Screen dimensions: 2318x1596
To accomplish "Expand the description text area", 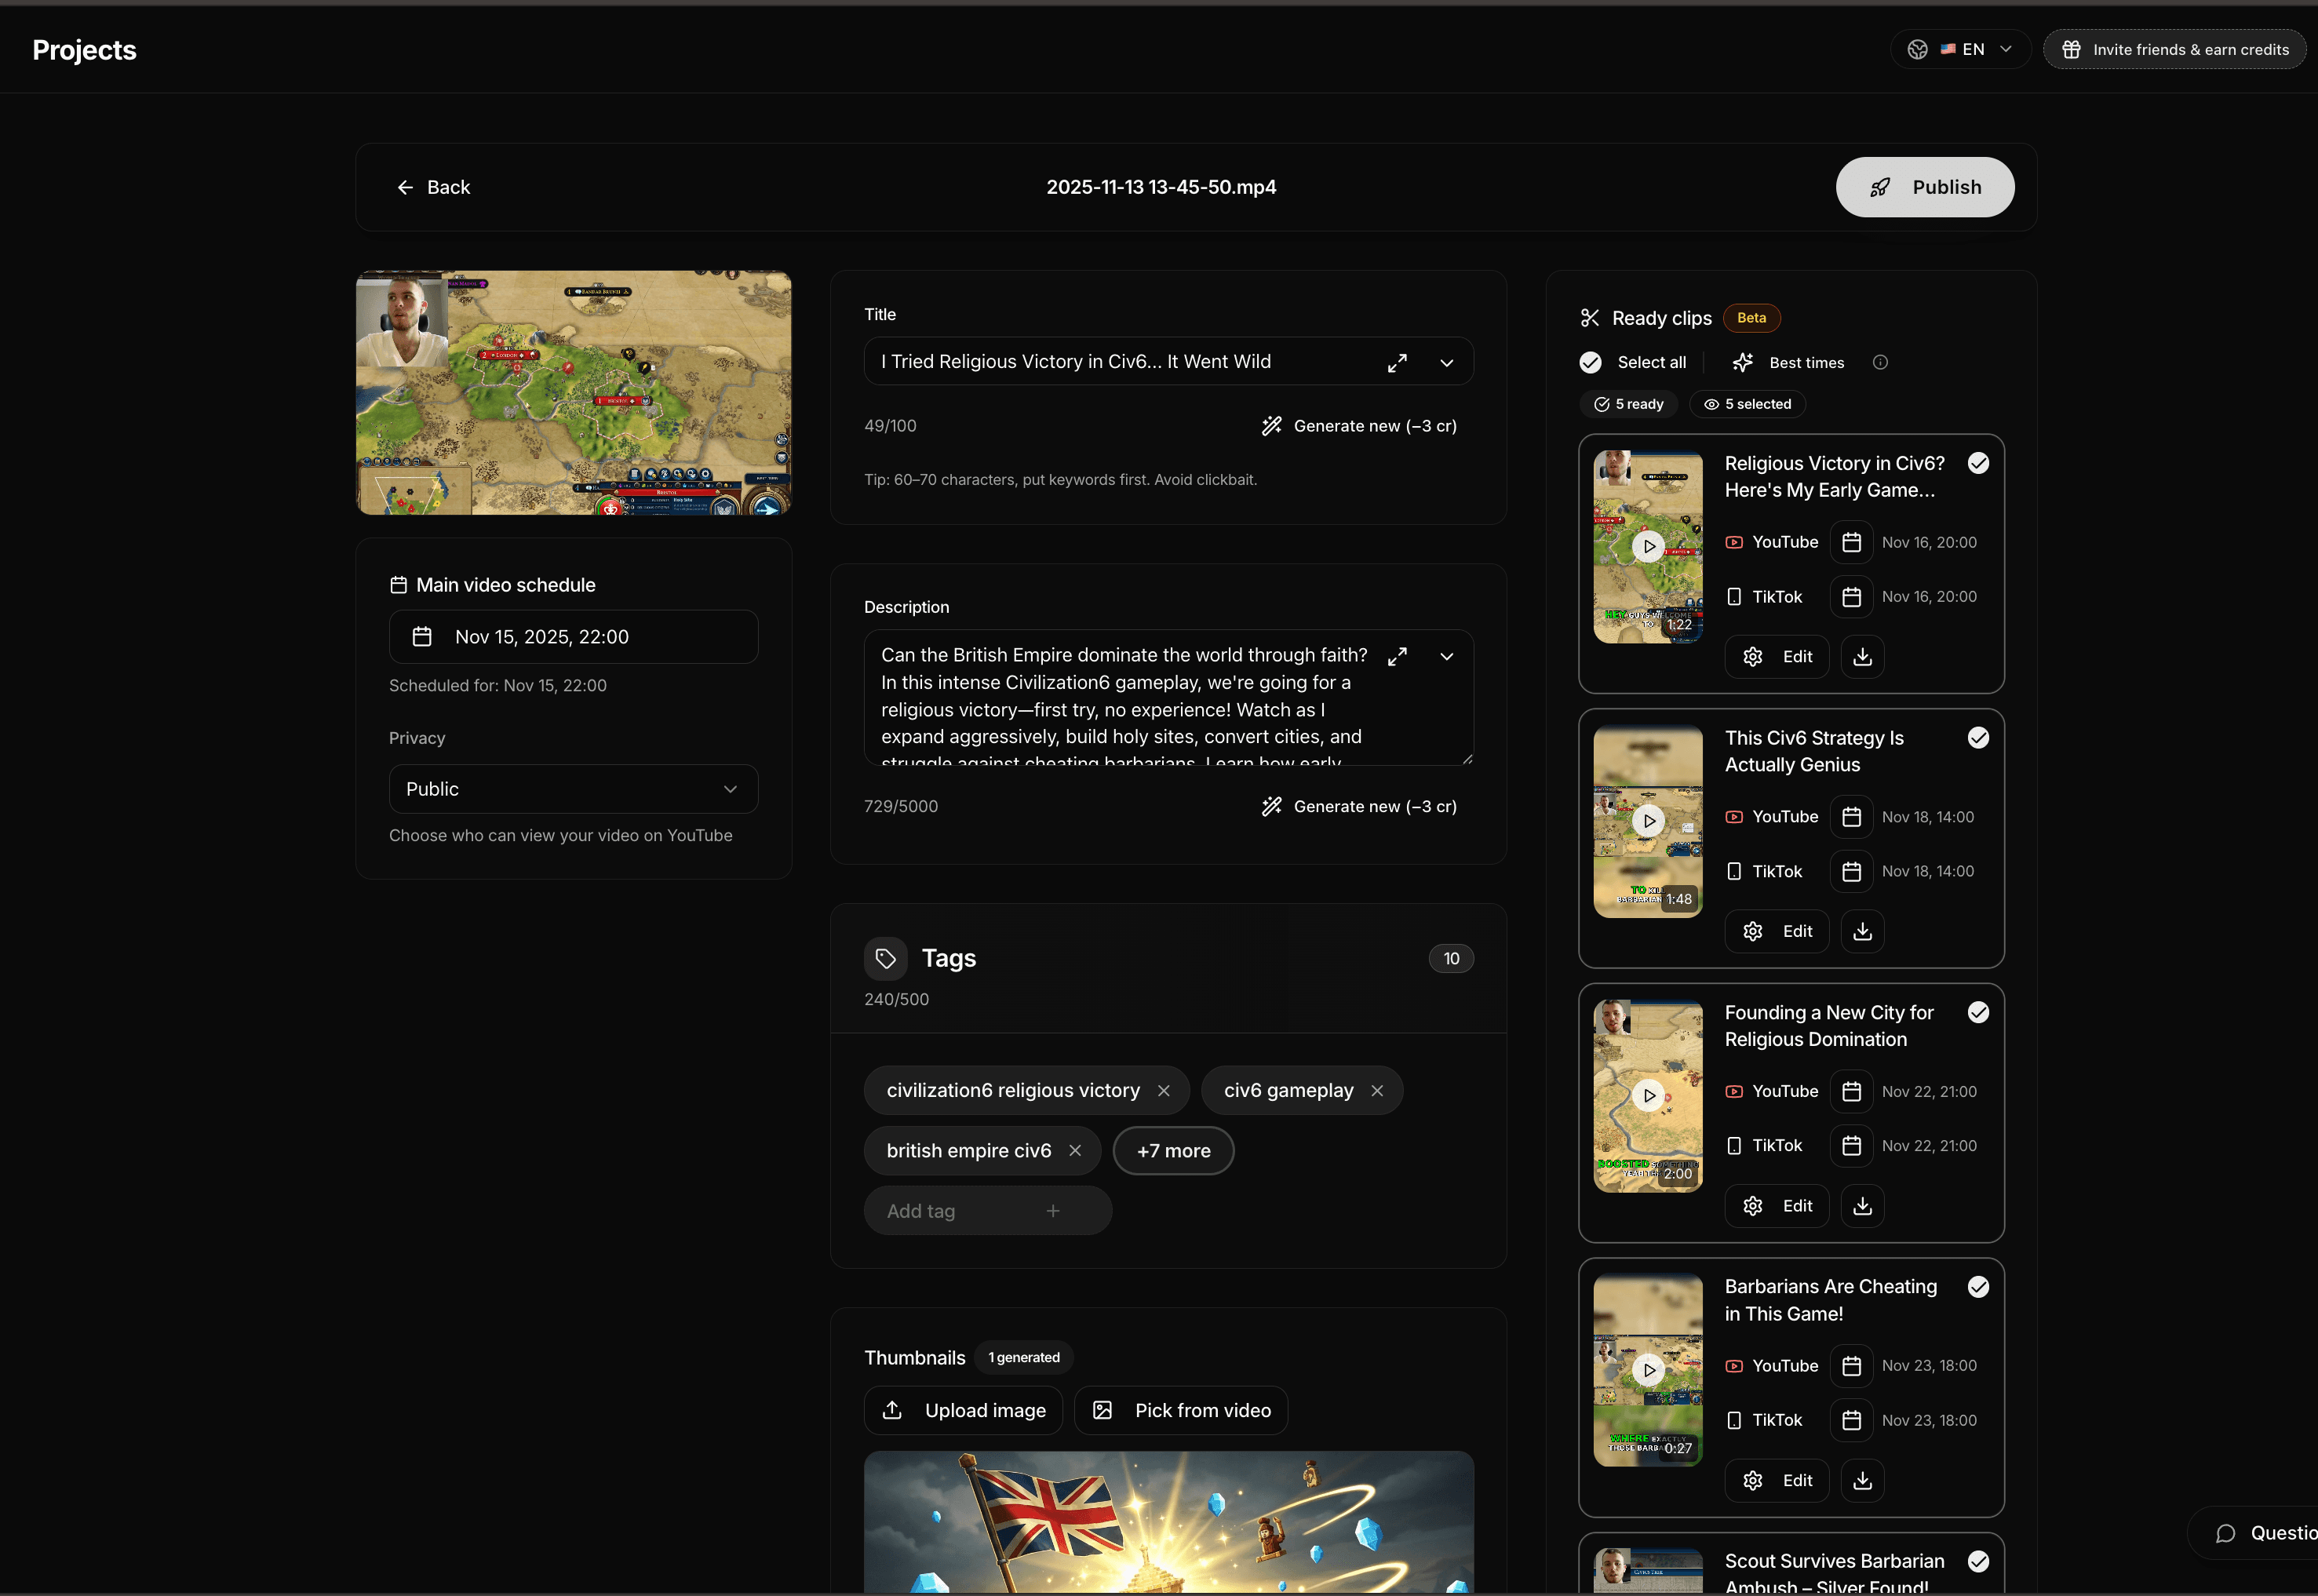I will 1397,657.
